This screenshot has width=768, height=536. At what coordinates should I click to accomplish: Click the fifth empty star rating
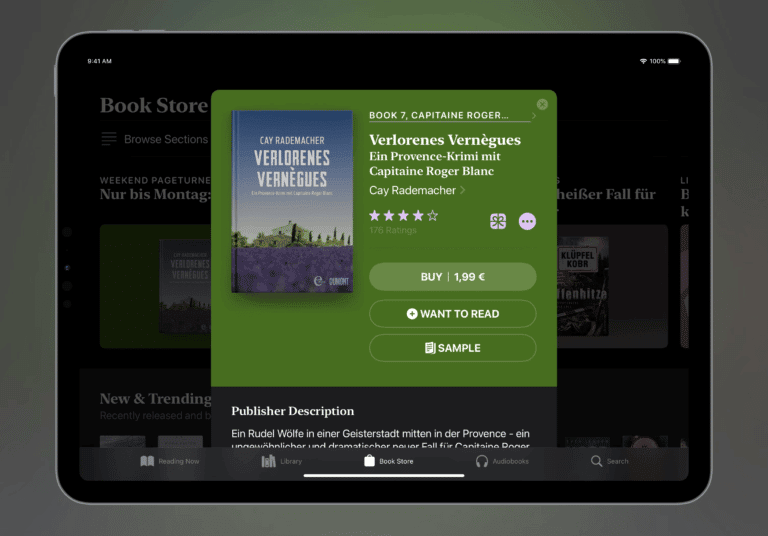(x=432, y=216)
